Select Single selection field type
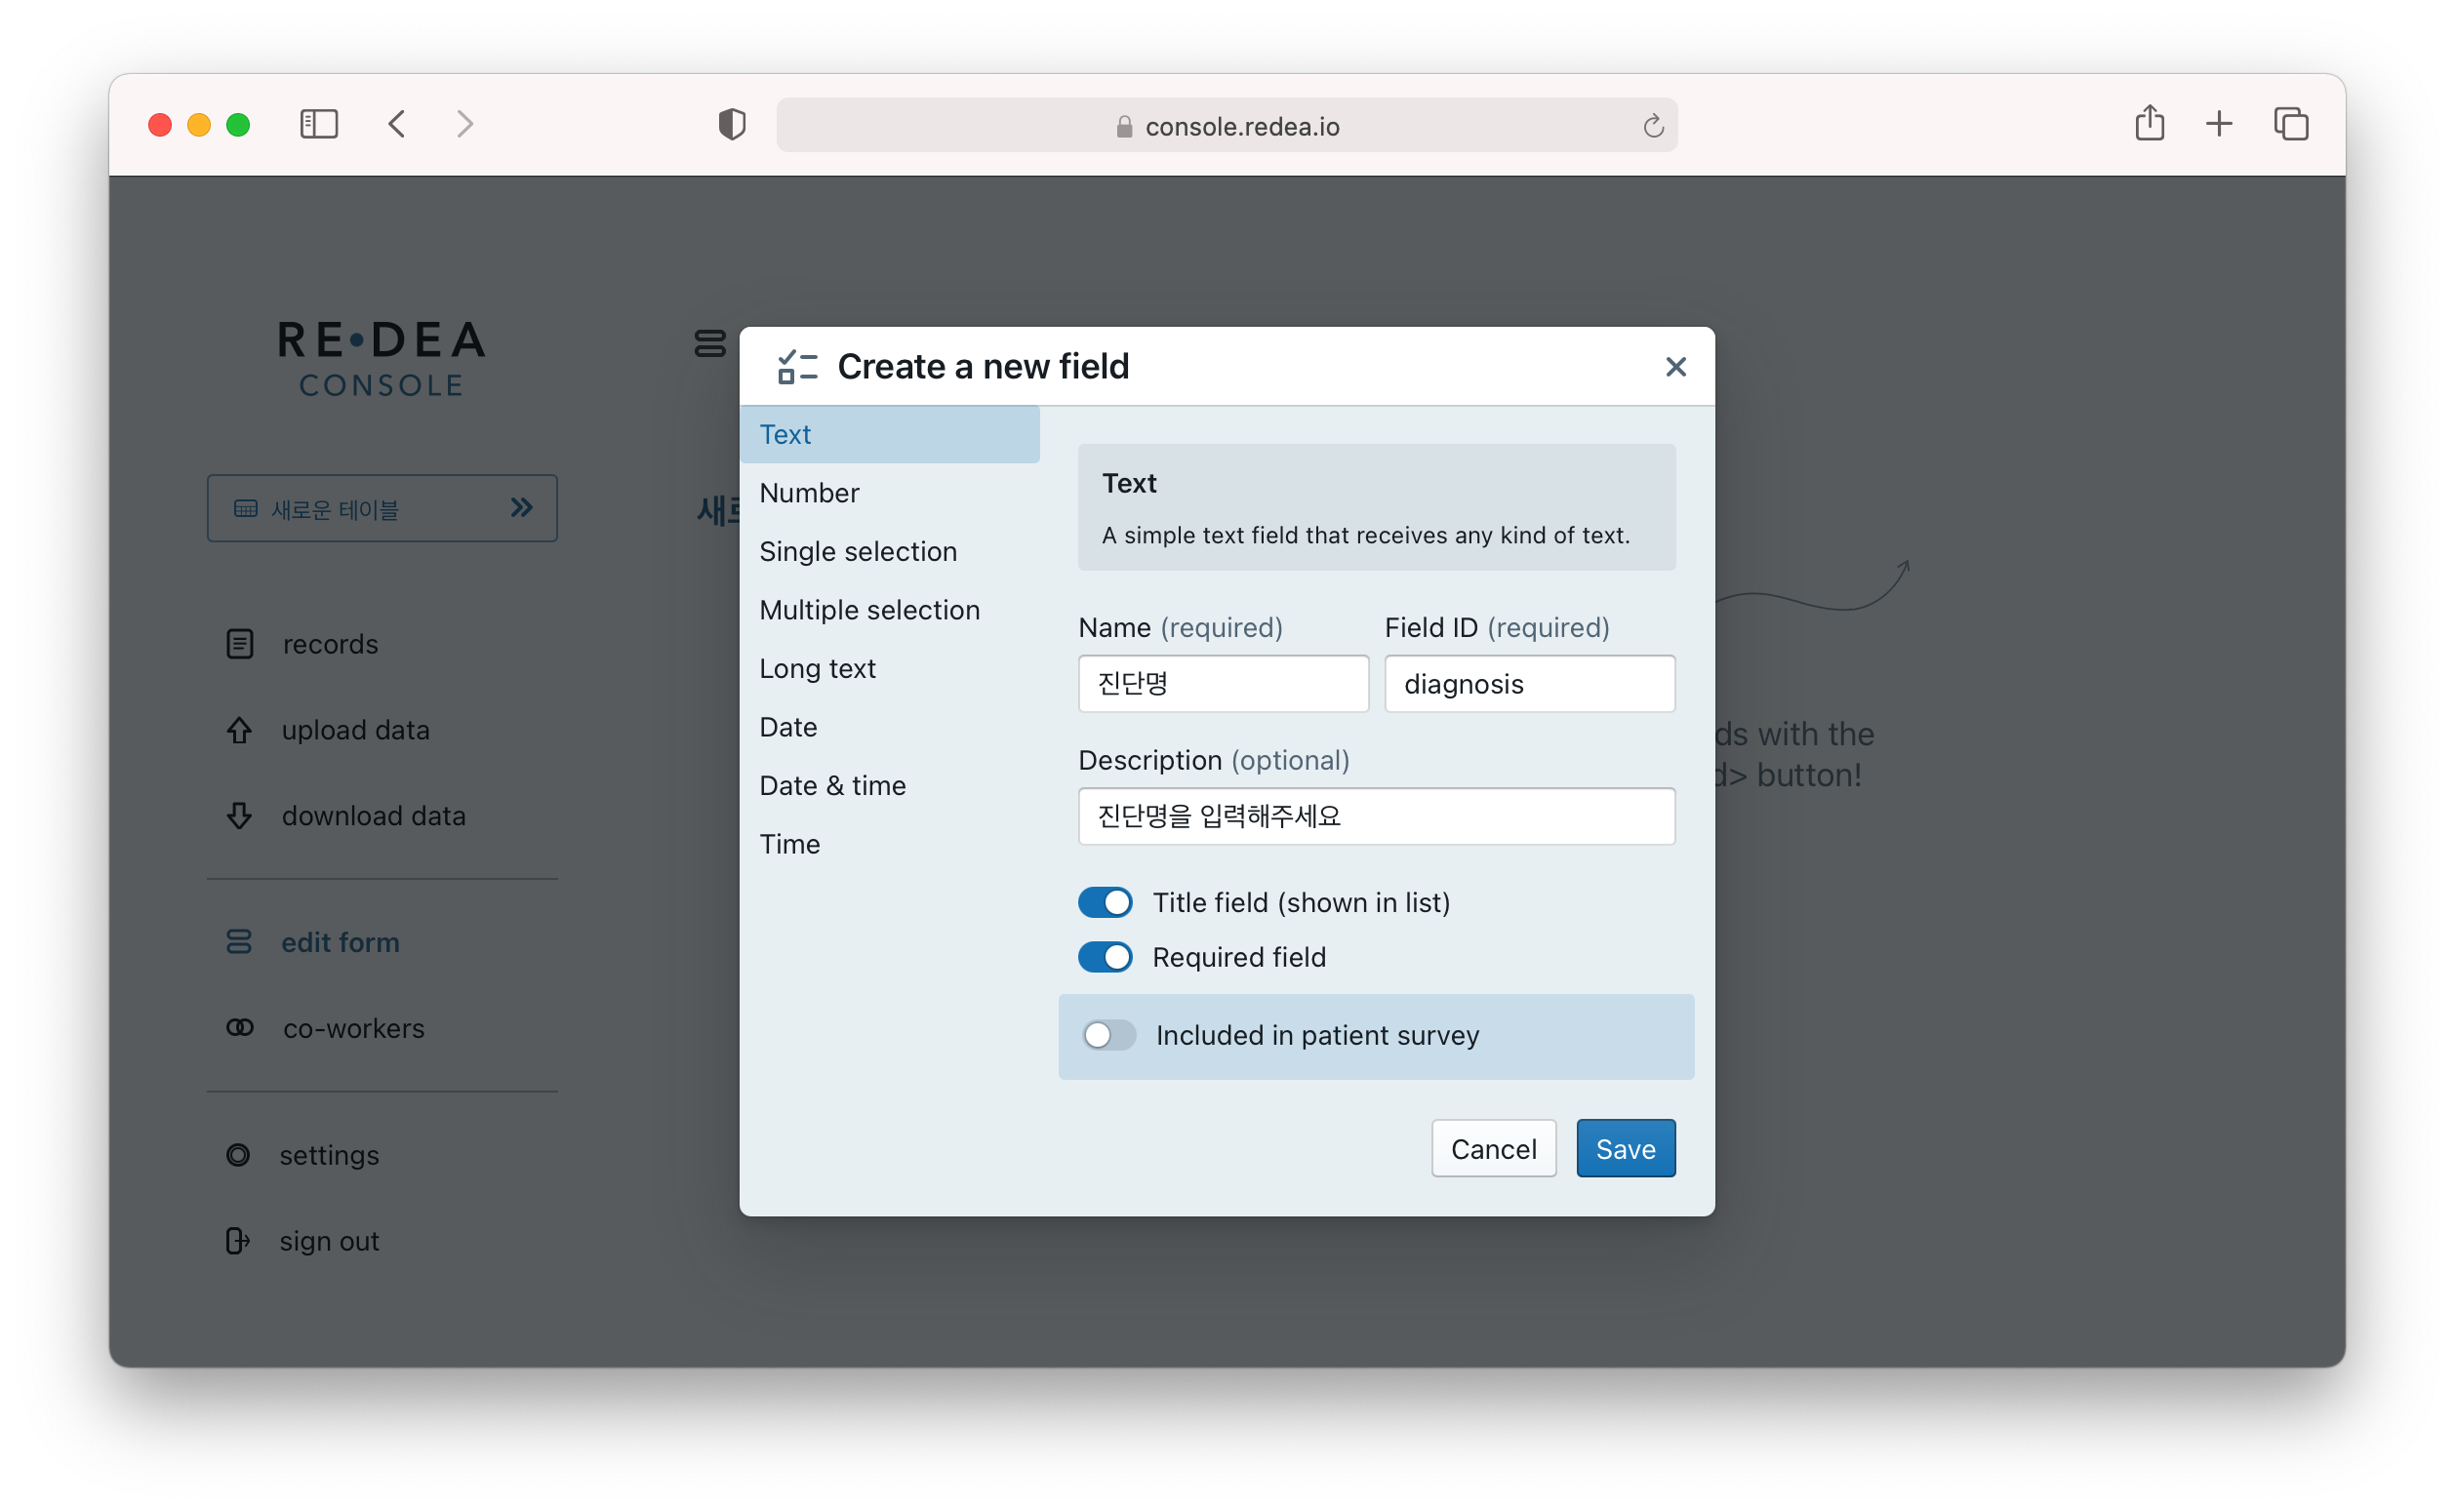 (857, 551)
